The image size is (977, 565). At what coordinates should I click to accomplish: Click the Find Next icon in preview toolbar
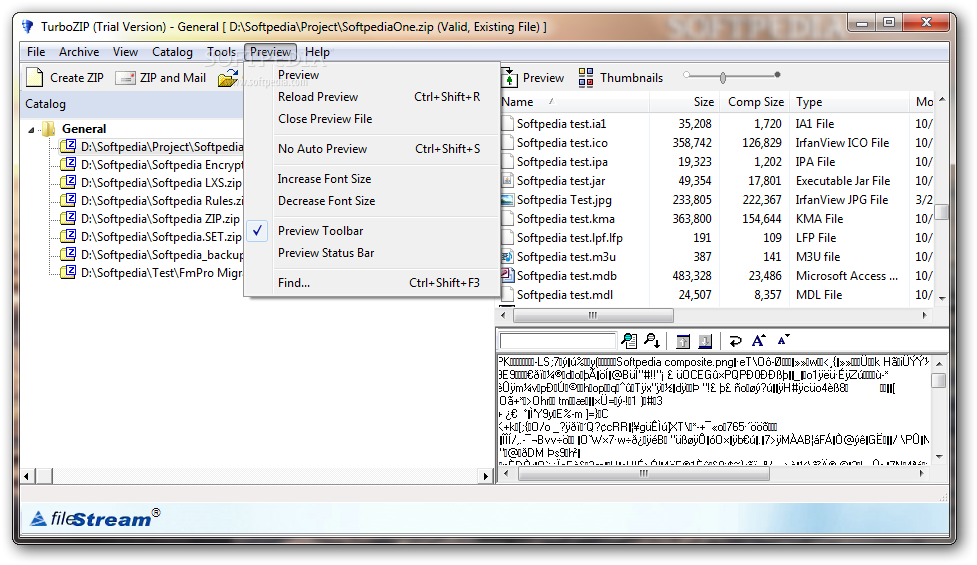(652, 341)
